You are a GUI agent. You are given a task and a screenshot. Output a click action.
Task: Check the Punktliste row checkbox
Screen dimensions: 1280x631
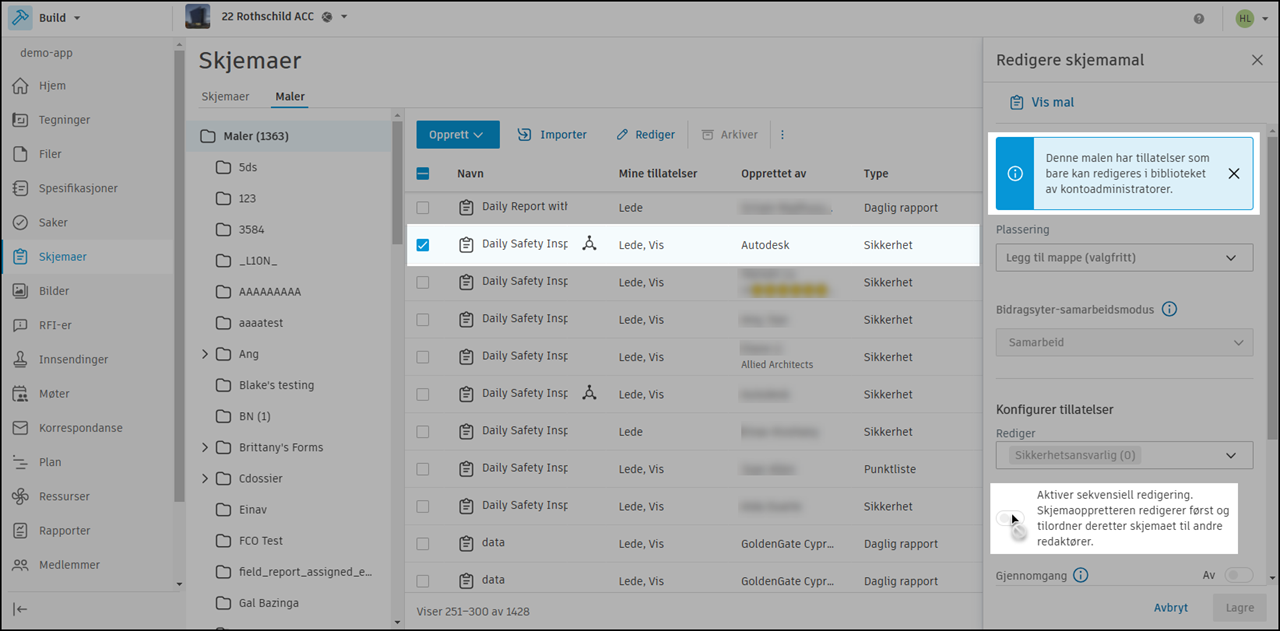(x=423, y=469)
